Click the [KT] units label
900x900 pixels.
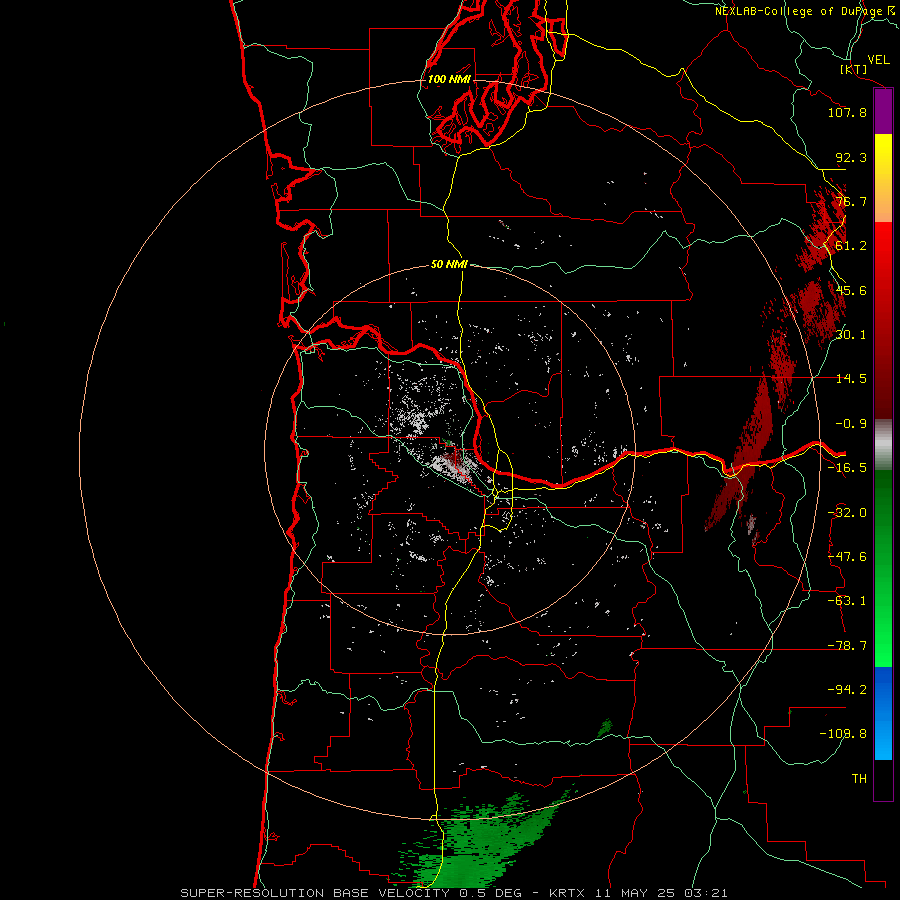tap(854, 69)
